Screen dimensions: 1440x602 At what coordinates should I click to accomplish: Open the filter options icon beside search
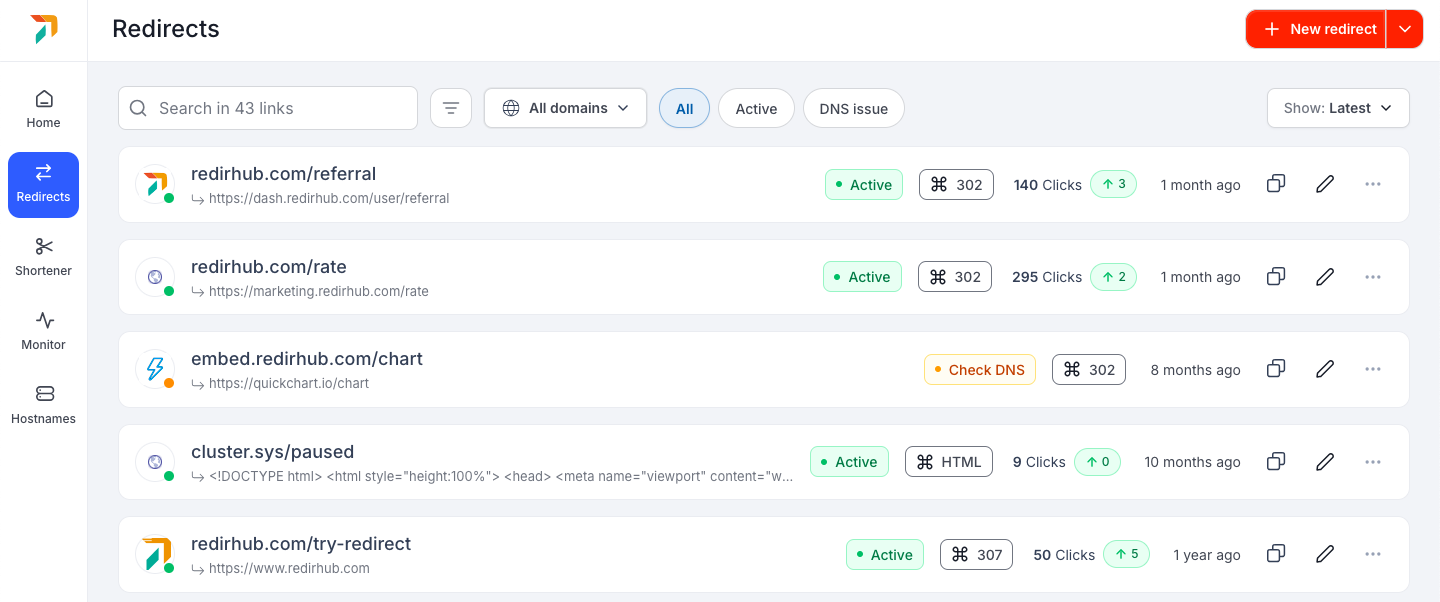(451, 107)
